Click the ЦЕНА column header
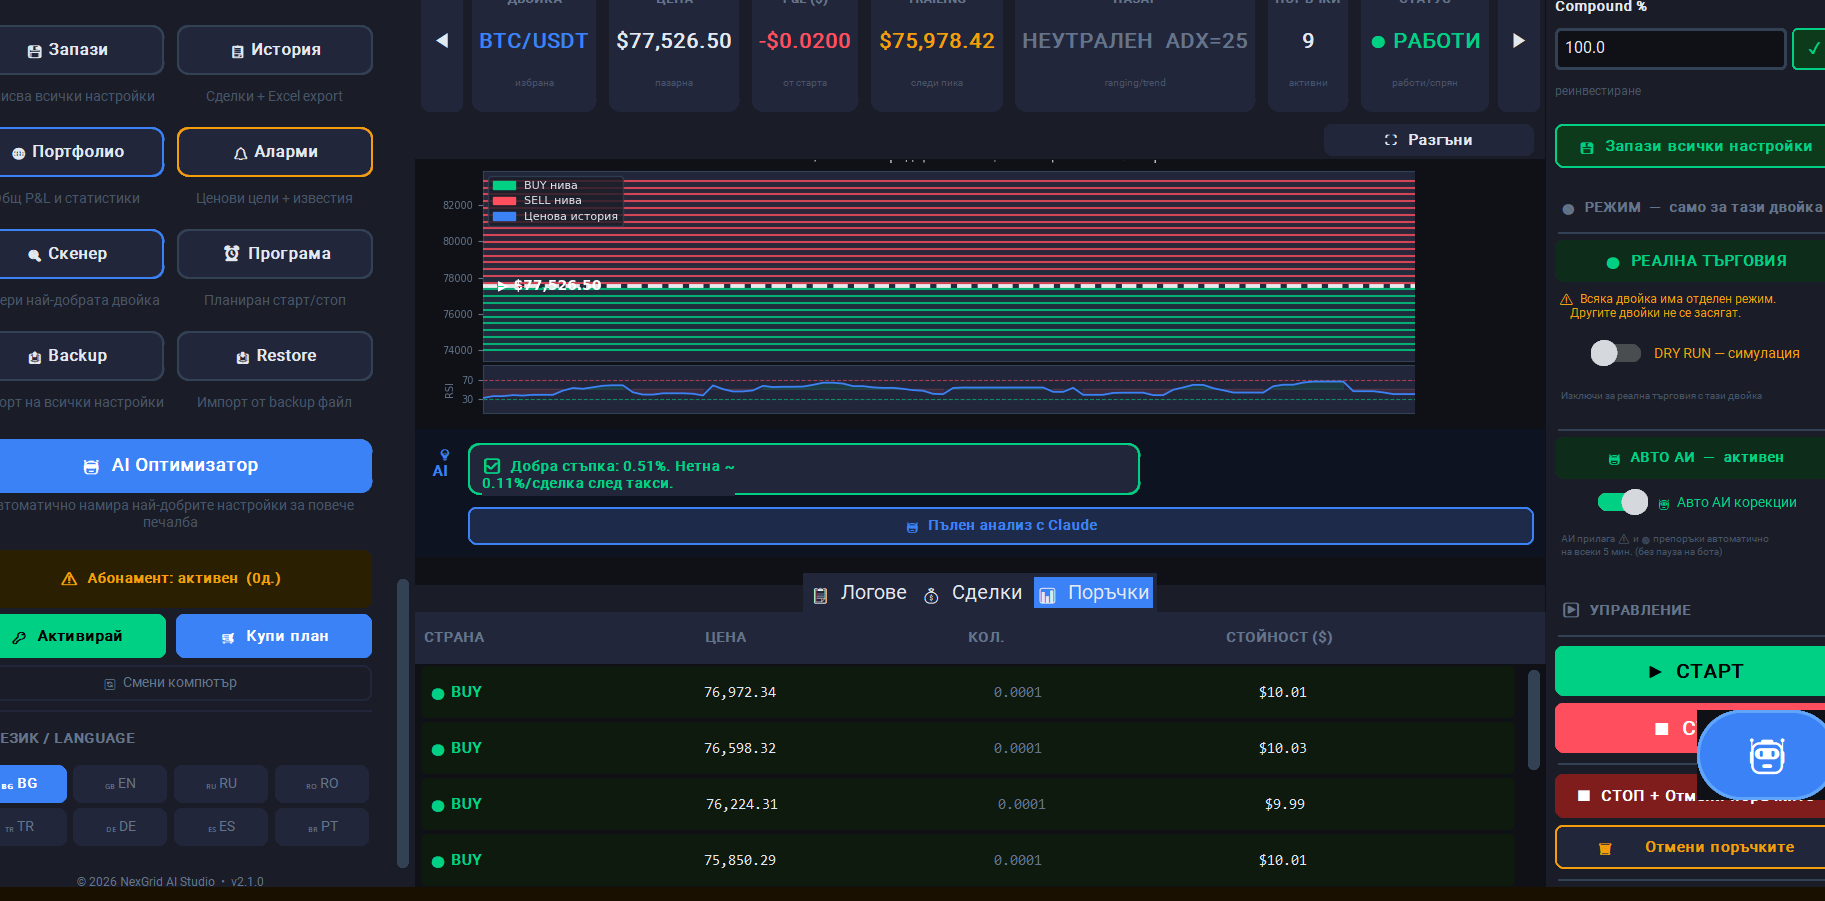The height and width of the screenshot is (901, 1825). [x=725, y=638]
